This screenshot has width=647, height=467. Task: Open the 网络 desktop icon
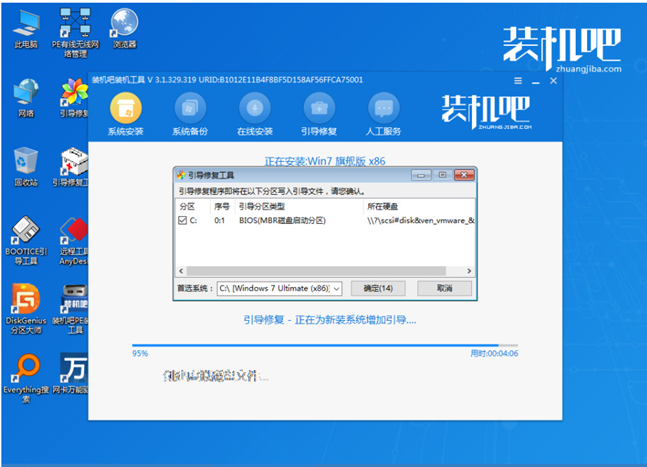click(26, 98)
